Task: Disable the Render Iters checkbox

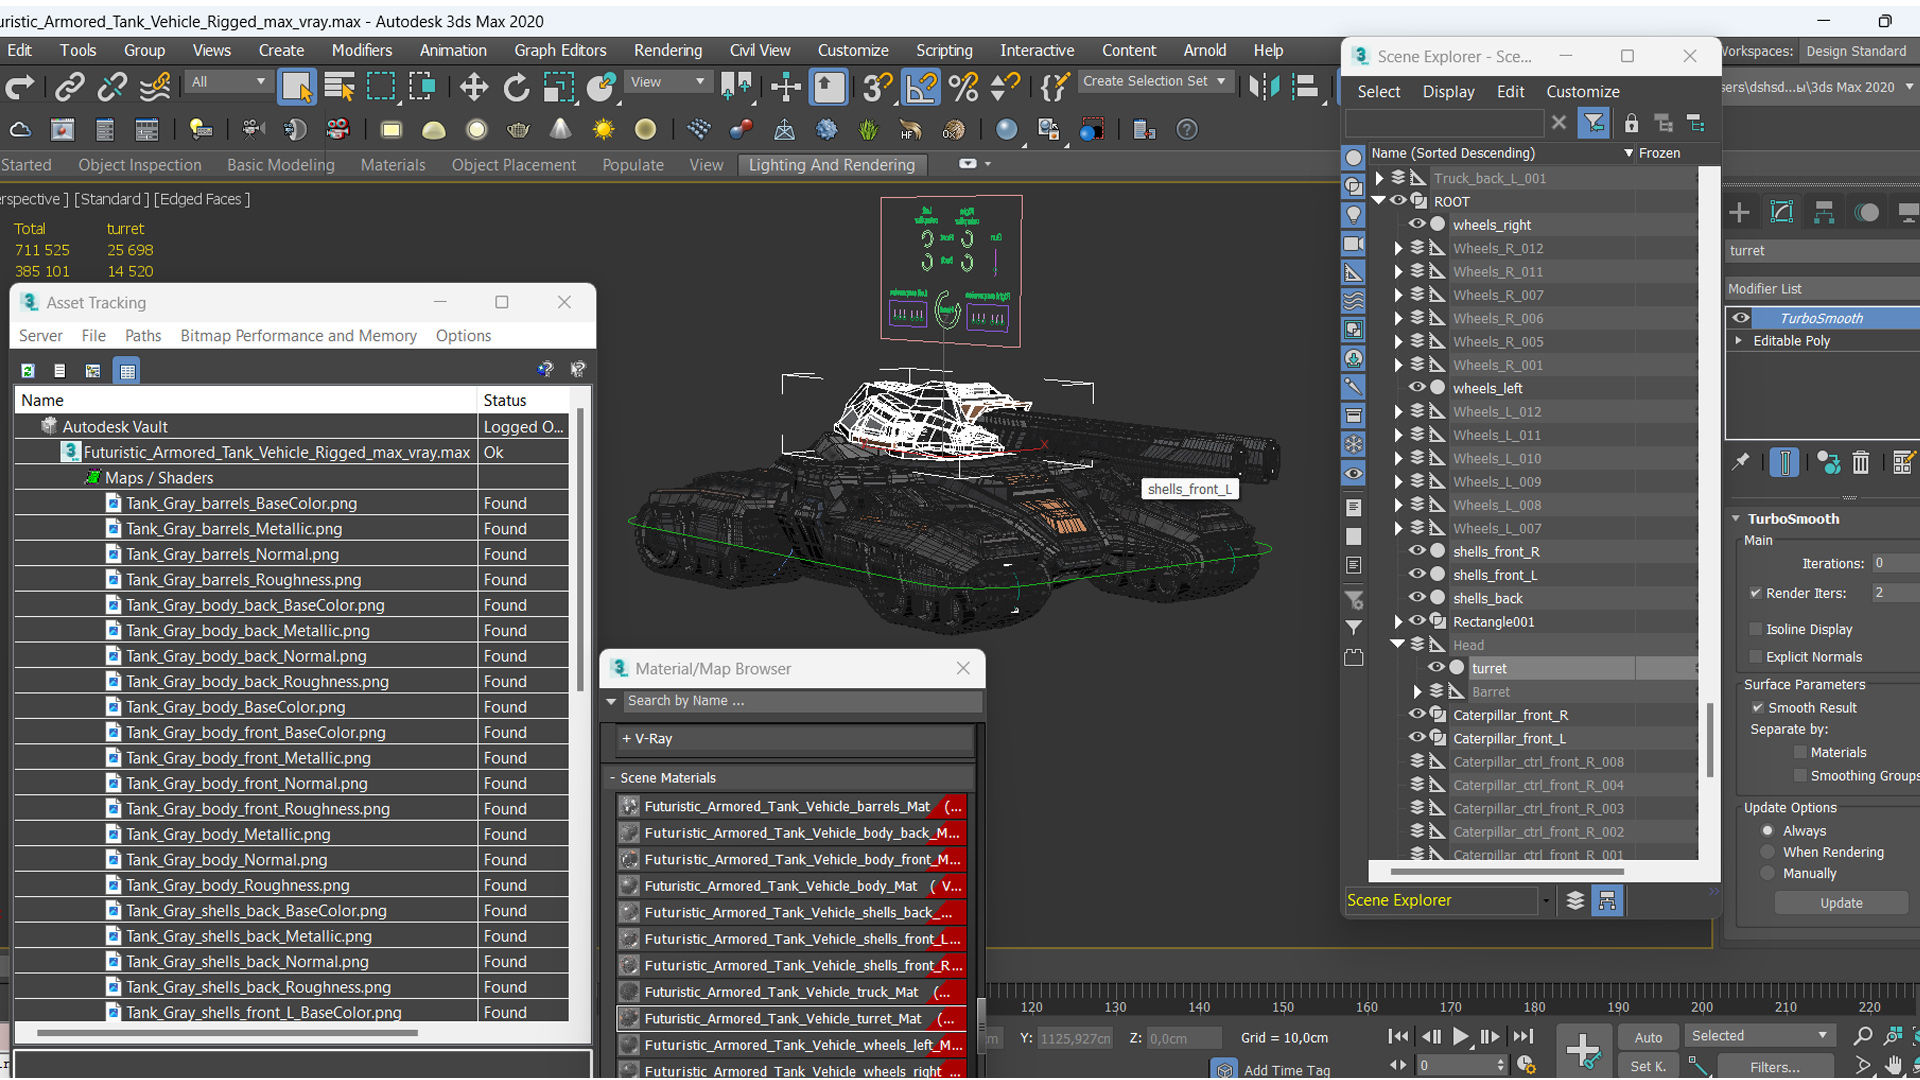Action: point(1756,593)
